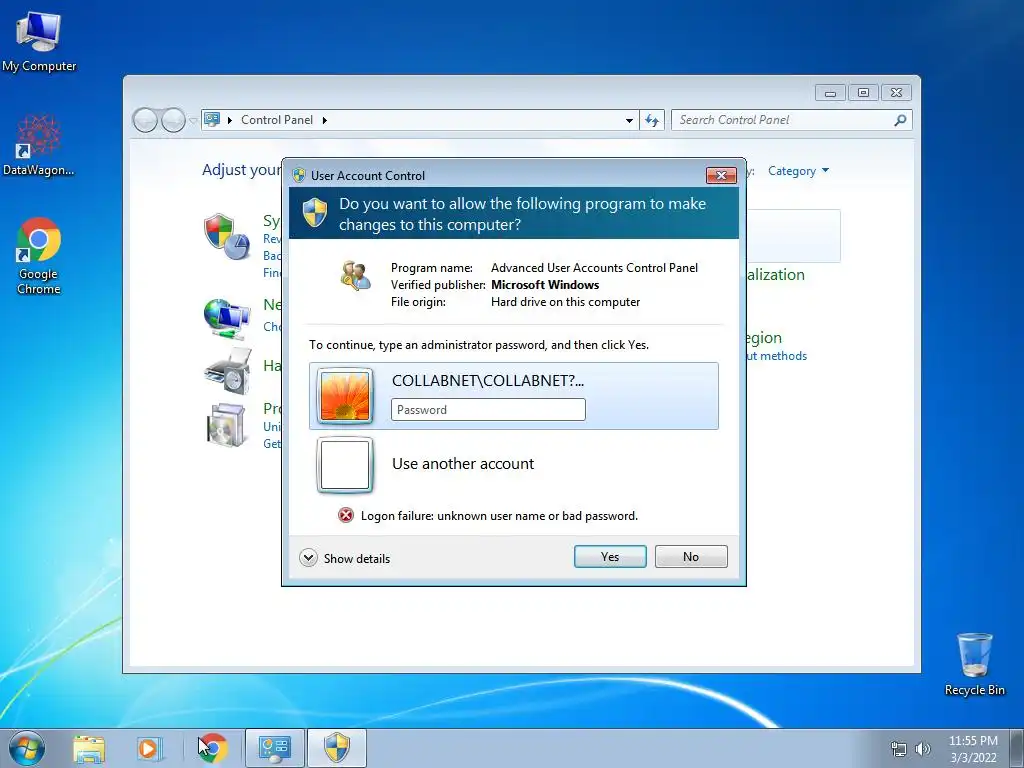The width and height of the screenshot is (1024, 768).
Task: Open the Recycle Bin
Action: (x=974, y=664)
